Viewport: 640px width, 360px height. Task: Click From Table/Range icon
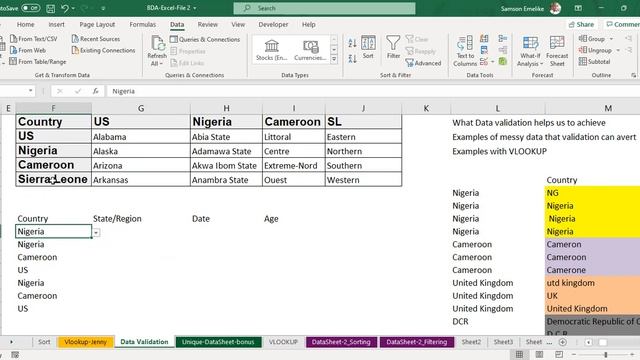tap(13, 62)
